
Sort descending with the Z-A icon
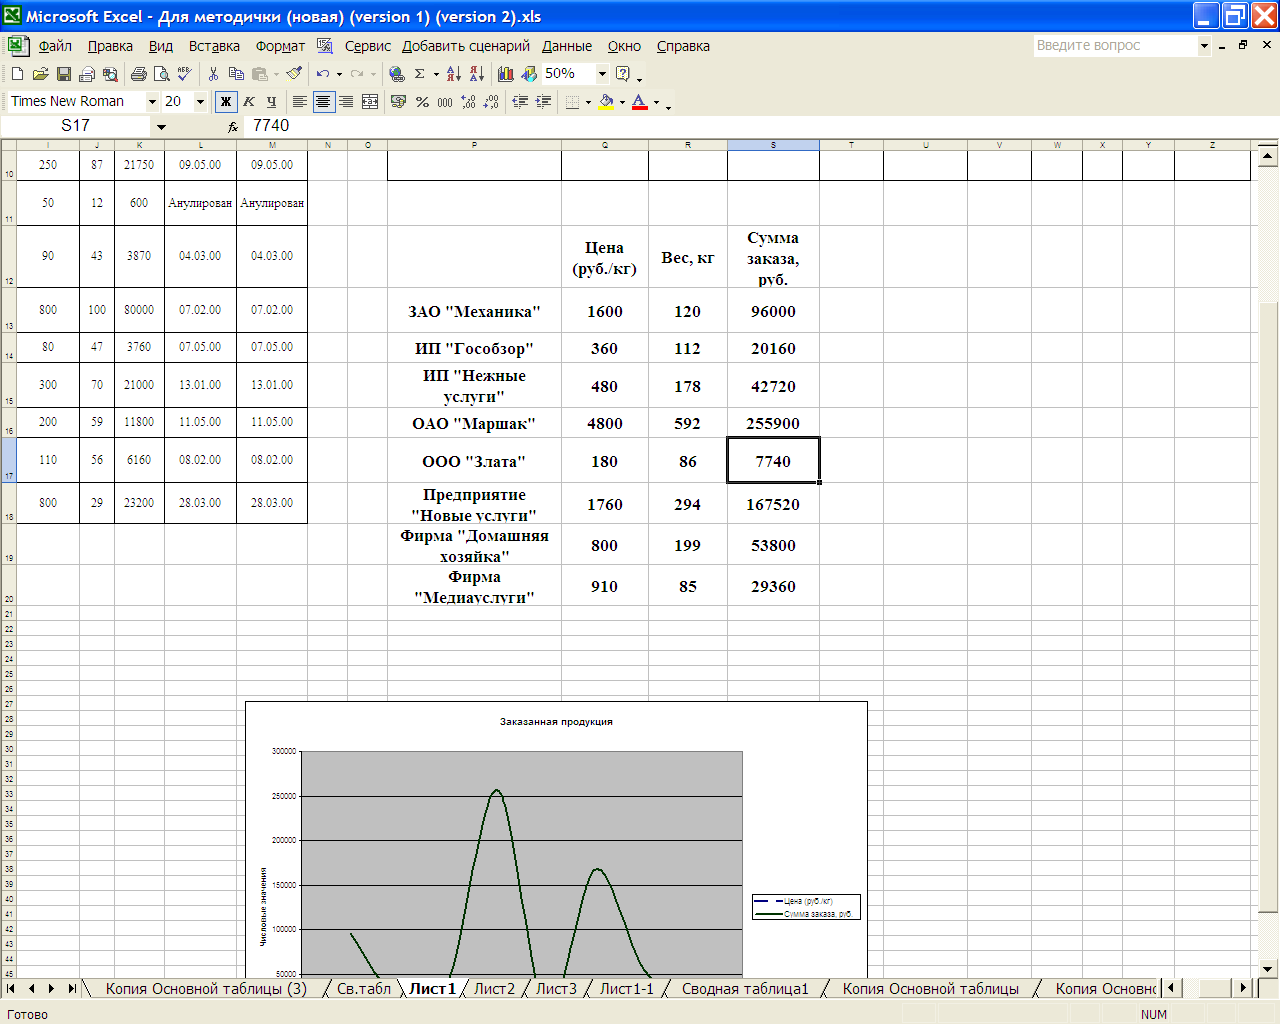[477, 74]
